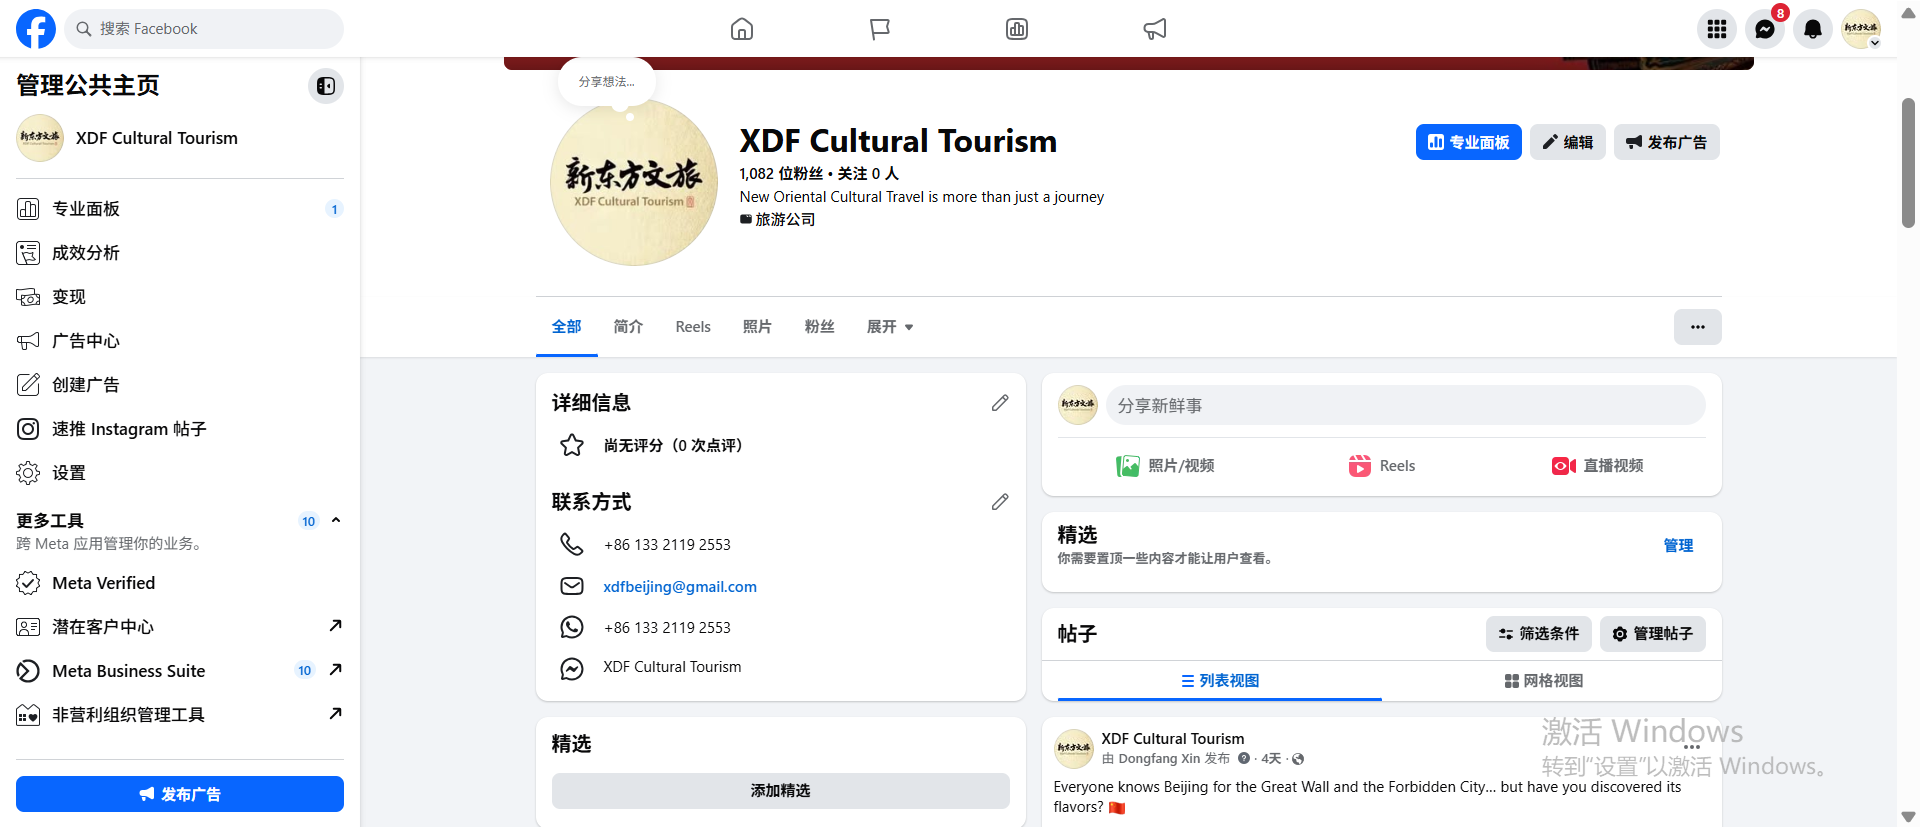Viewport: 1920px width, 827px height.
Task: Open the three-dot menu beside tabs
Action: [1698, 327]
